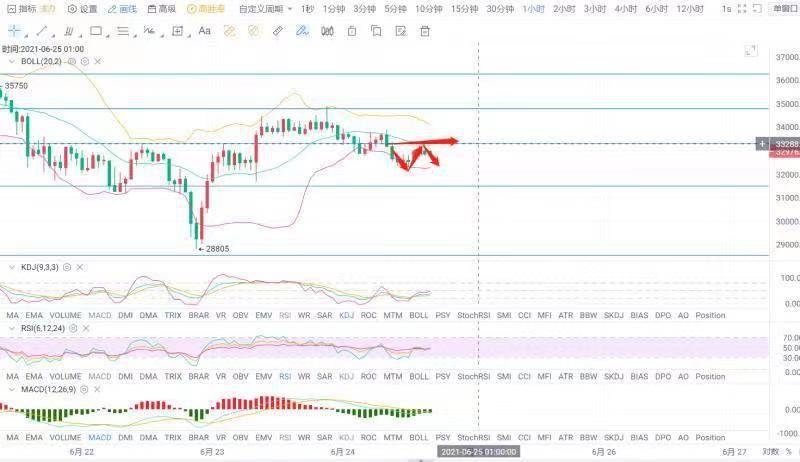Select the crosshair cursor tool
Screen dimensions: 800x462
(15, 31)
